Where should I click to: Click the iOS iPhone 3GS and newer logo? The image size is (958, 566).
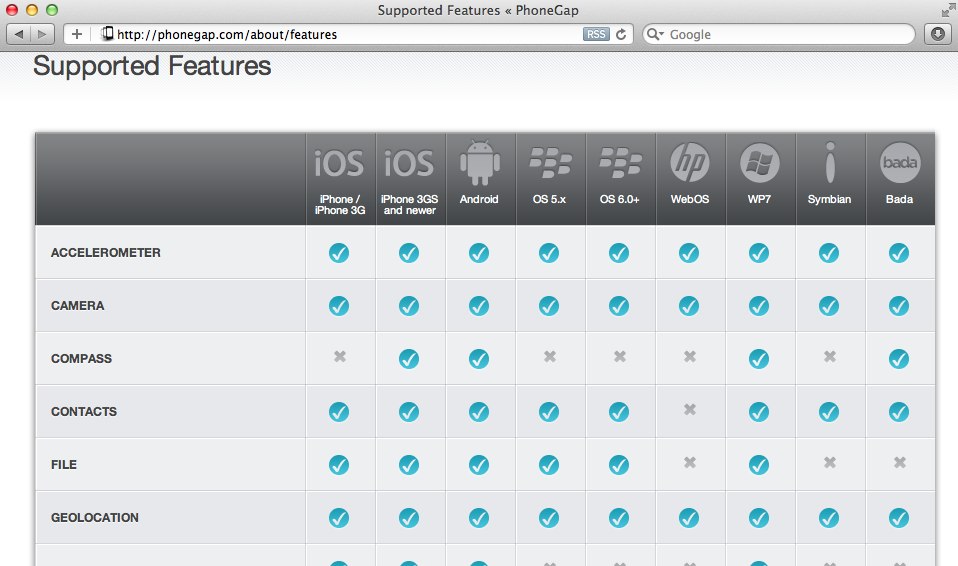coord(409,163)
